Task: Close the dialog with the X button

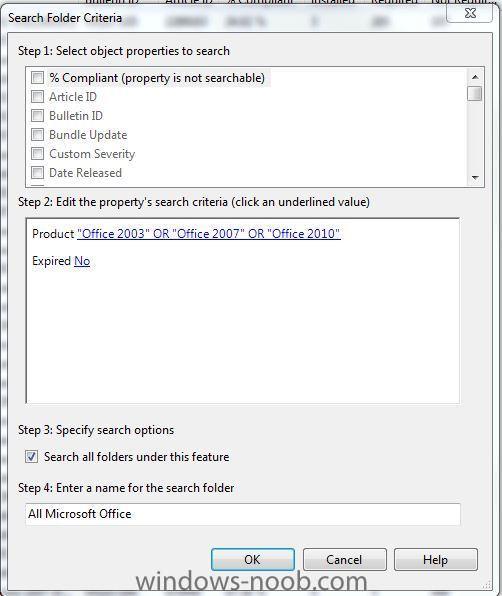Action: [x=471, y=13]
